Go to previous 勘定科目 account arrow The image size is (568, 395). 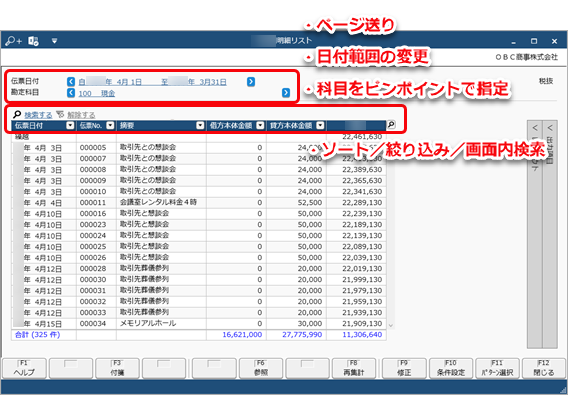click(71, 93)
